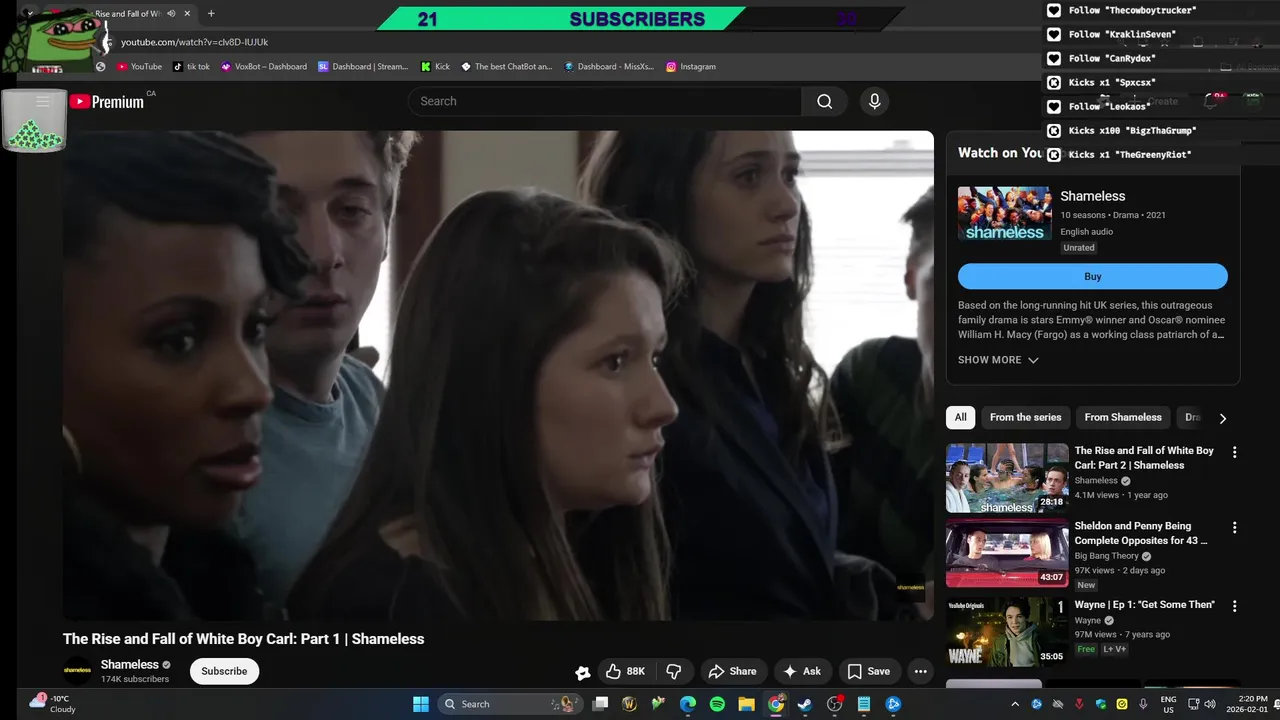Start voice search with the microphone icon
Image resolution: width=1280 pixels, height=720 pixels.
[874, 101]
